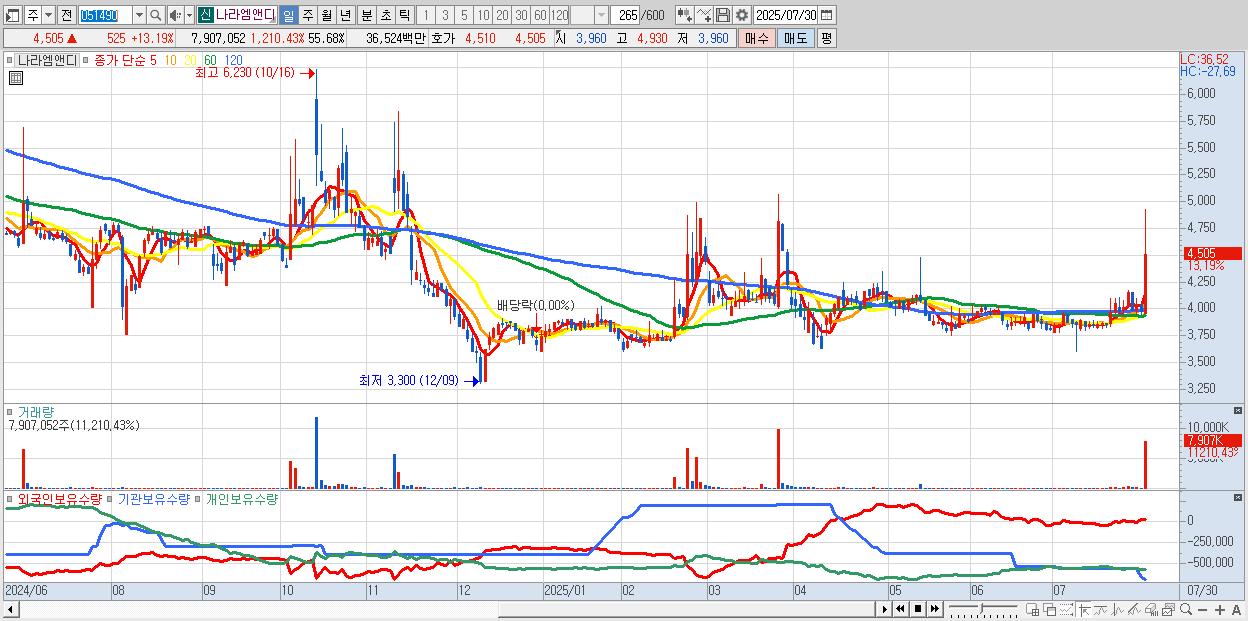Click the grid icon under the chart title

[14, 78]
